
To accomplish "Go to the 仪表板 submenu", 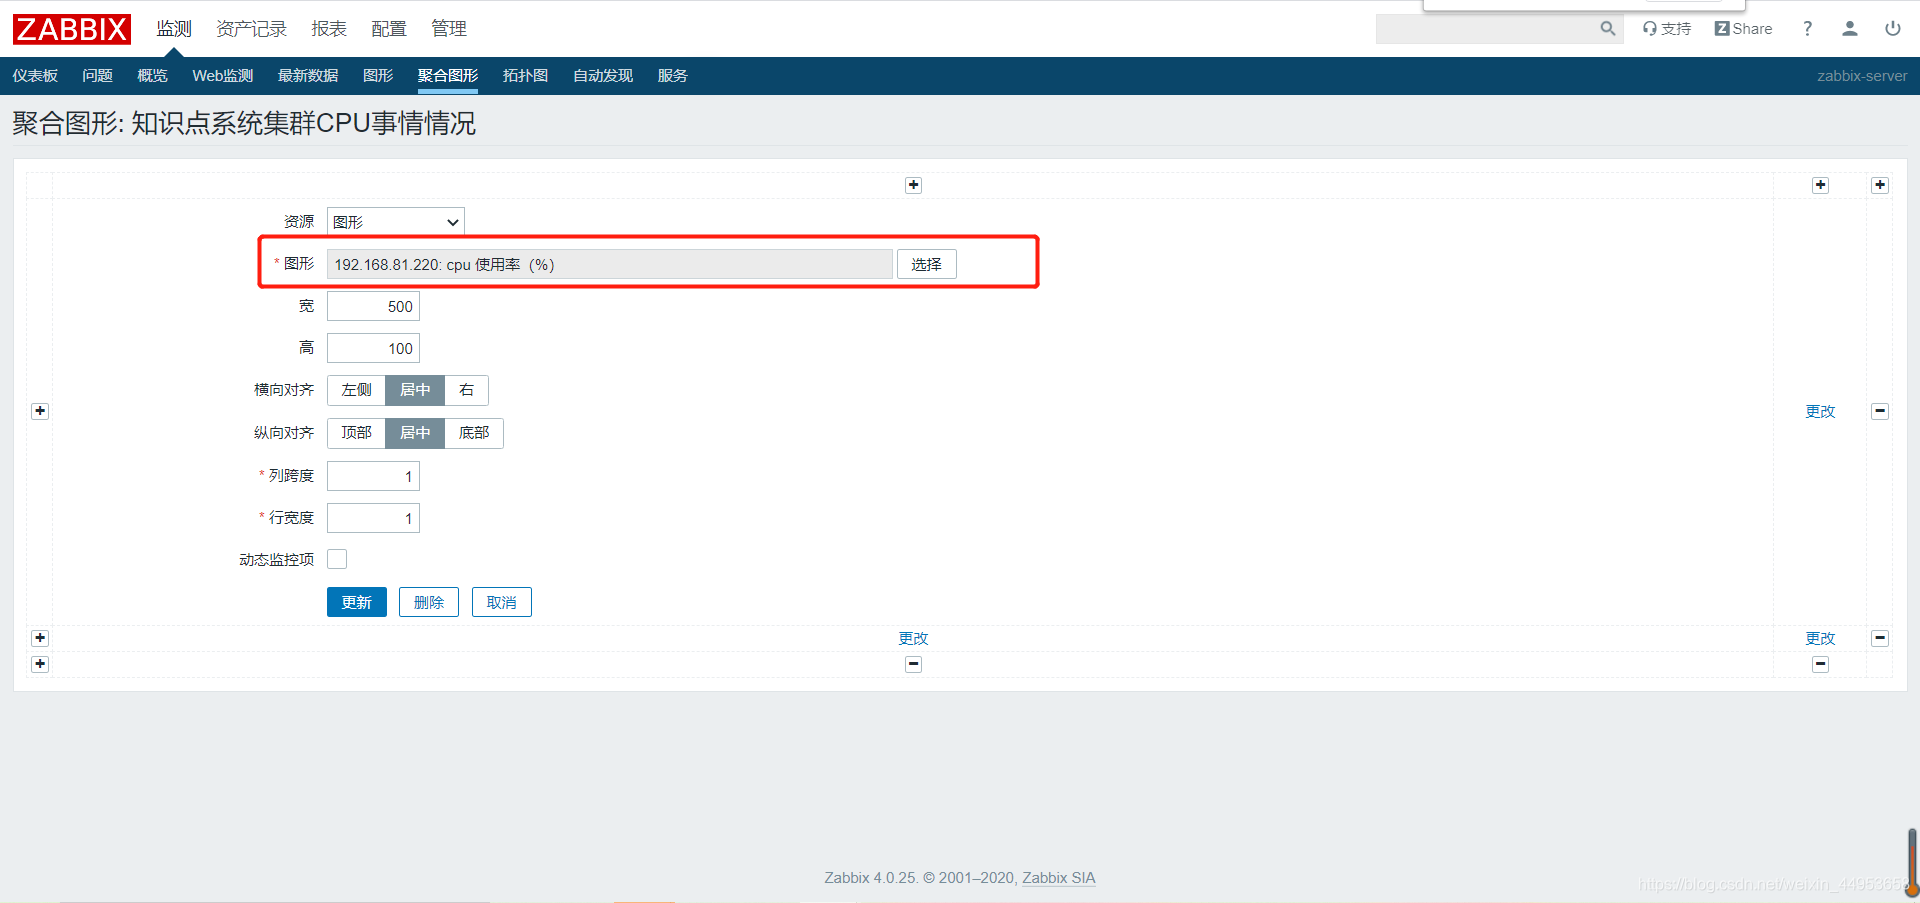I will (35, 76).
